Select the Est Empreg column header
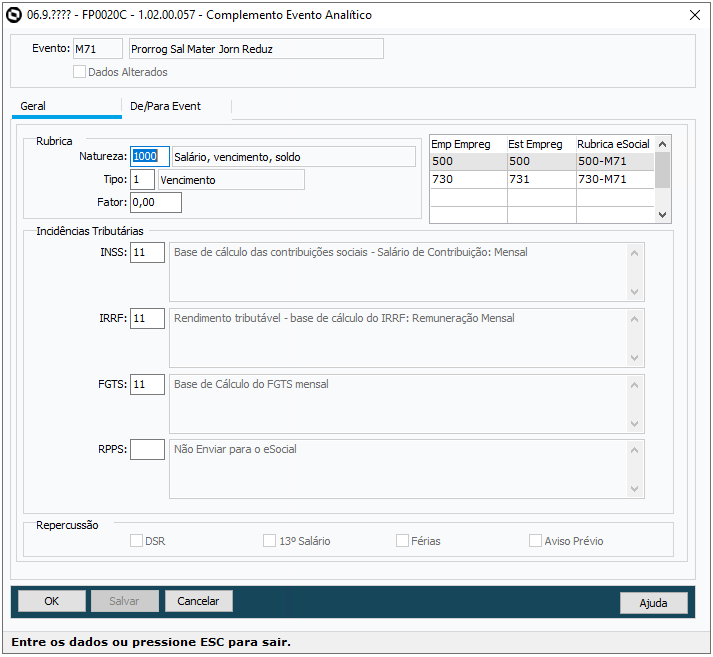The height and width of the screenshot is (657, 713). [x=542, y=144]
